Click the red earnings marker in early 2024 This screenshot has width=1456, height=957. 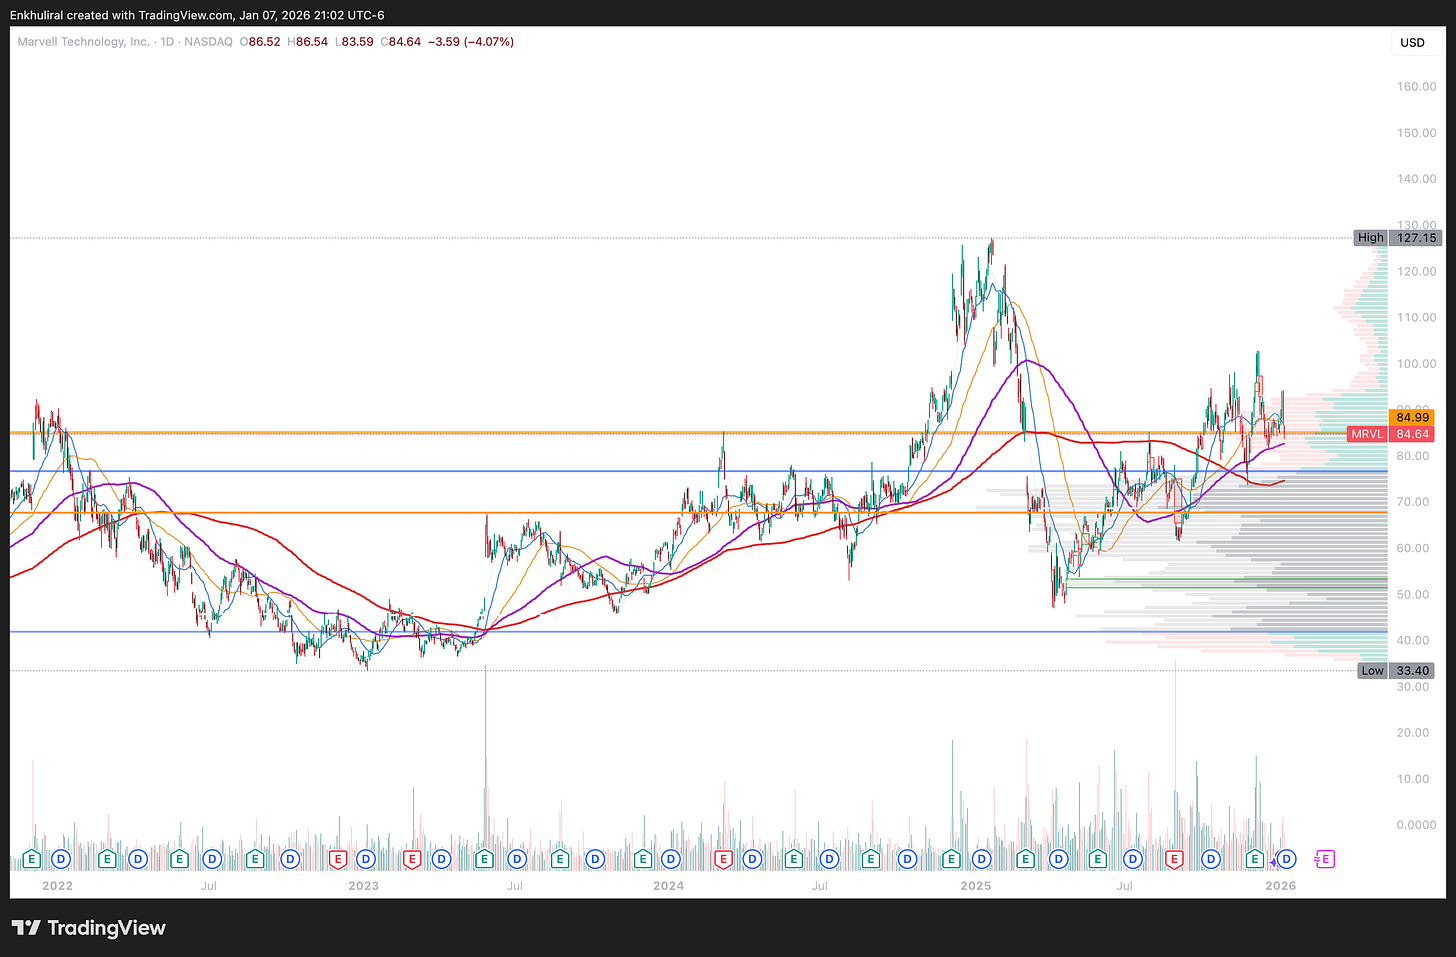tap(723, 859)
